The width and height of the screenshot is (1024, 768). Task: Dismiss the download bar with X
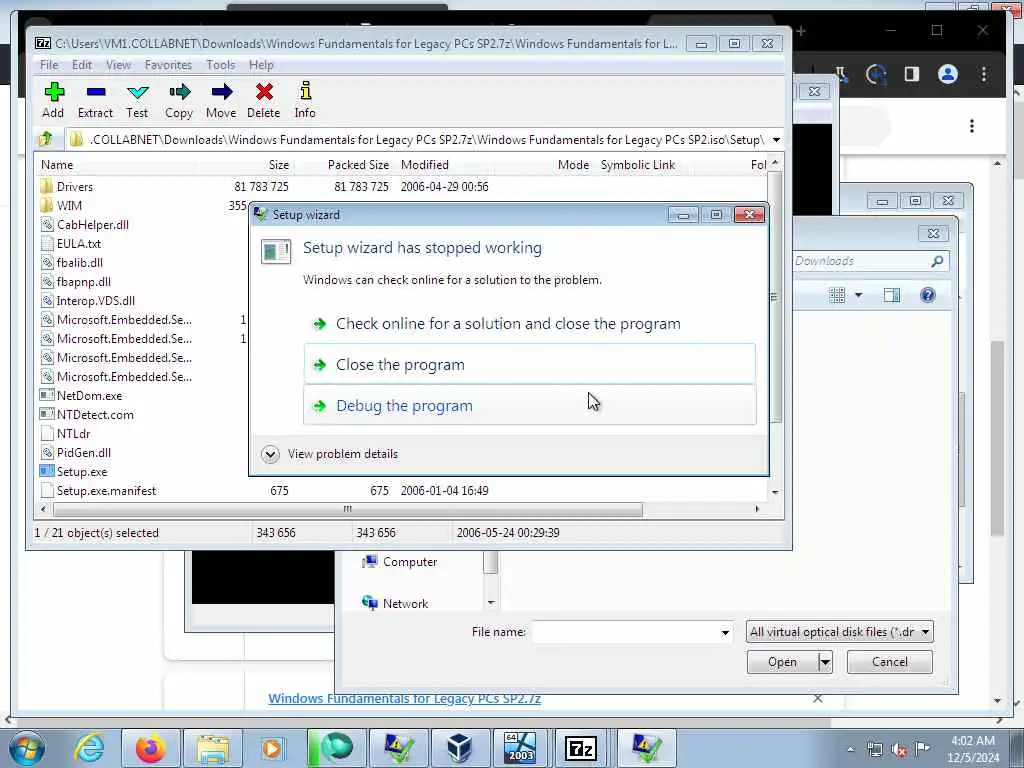[818, 699]
